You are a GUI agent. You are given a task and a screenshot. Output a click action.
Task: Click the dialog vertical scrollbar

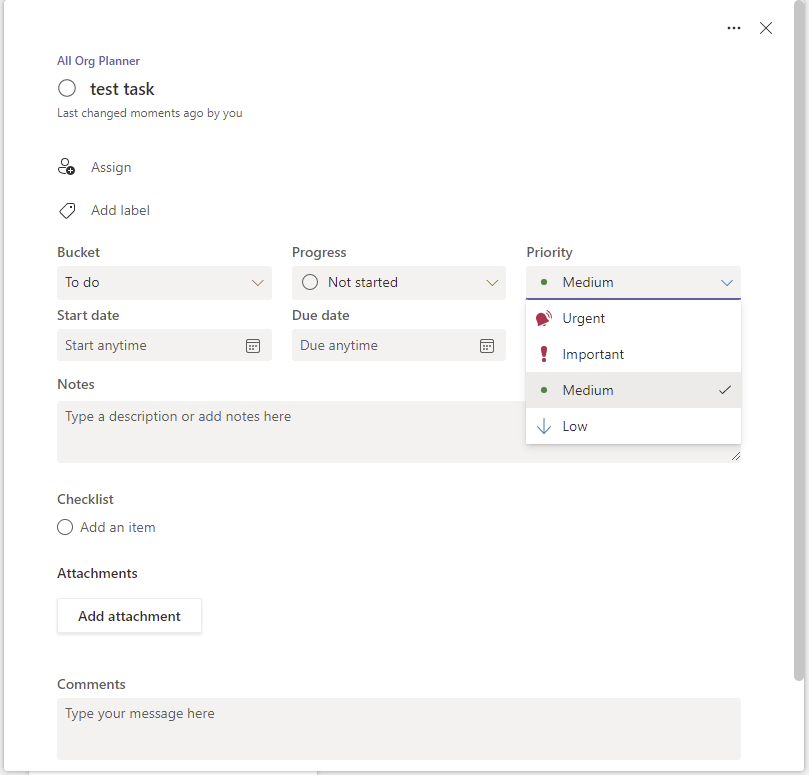coord(799,341)
